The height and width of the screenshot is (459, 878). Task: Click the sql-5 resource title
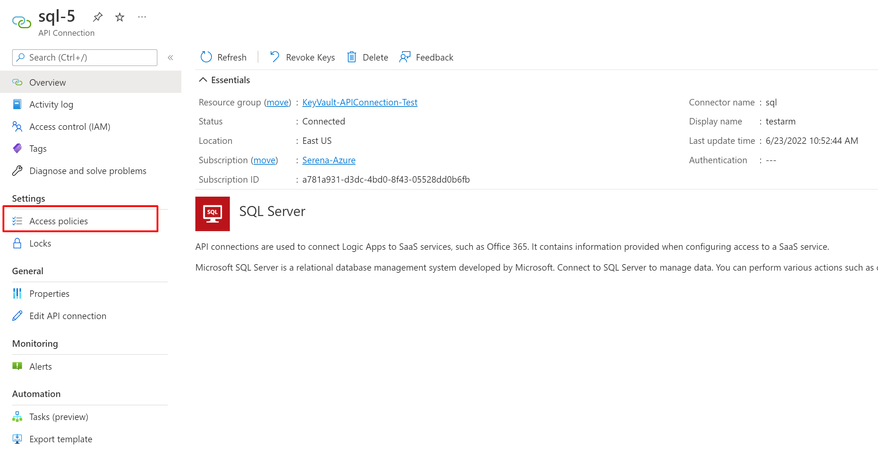57,16
